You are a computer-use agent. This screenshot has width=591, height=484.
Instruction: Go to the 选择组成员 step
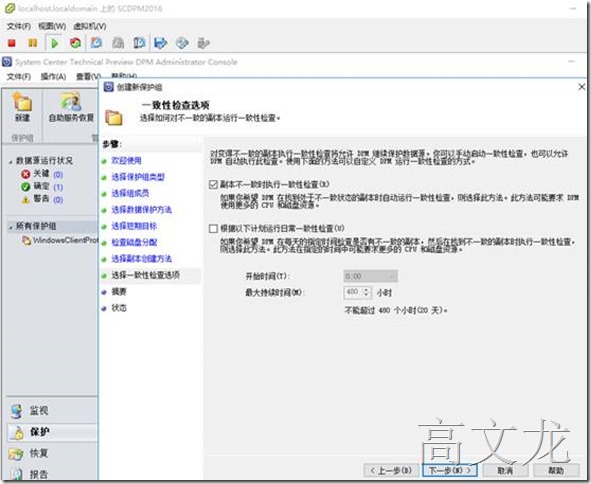tap(130, 193)
